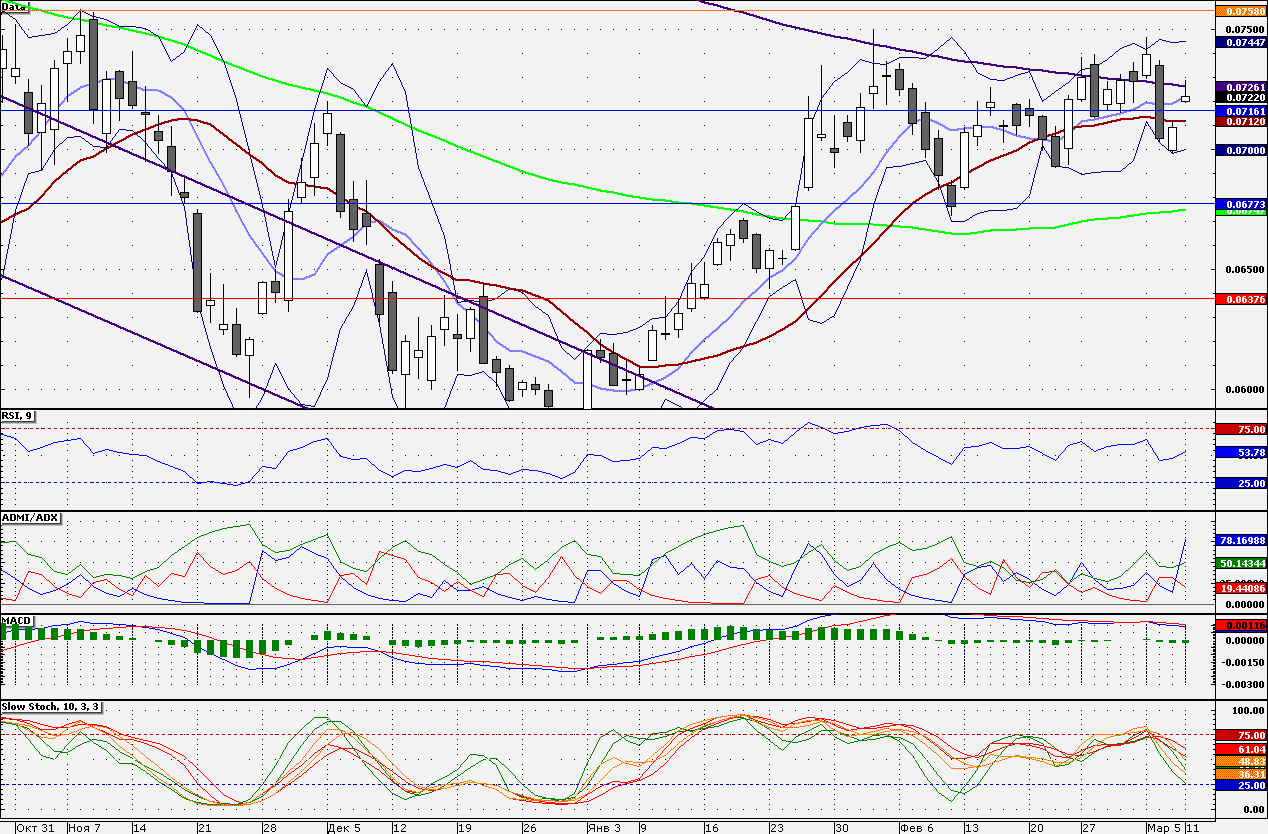Select the red 0.06376 price level tag

[1241, 298]
